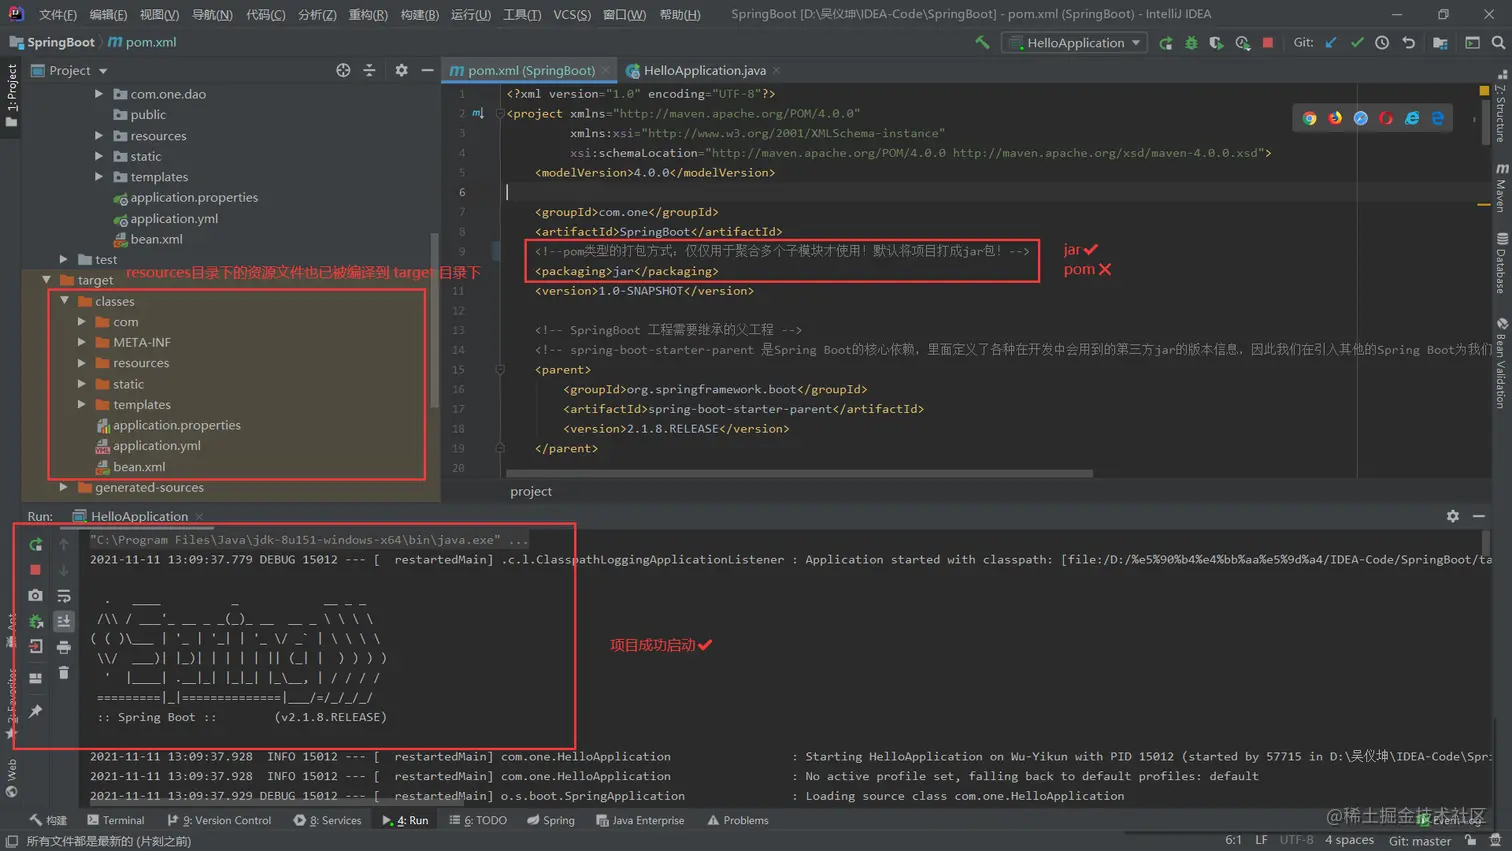This screenshot has width=1512, height=851.
Task: Rollback changes with the Git undo icon
Action: tap(1408, 43)
